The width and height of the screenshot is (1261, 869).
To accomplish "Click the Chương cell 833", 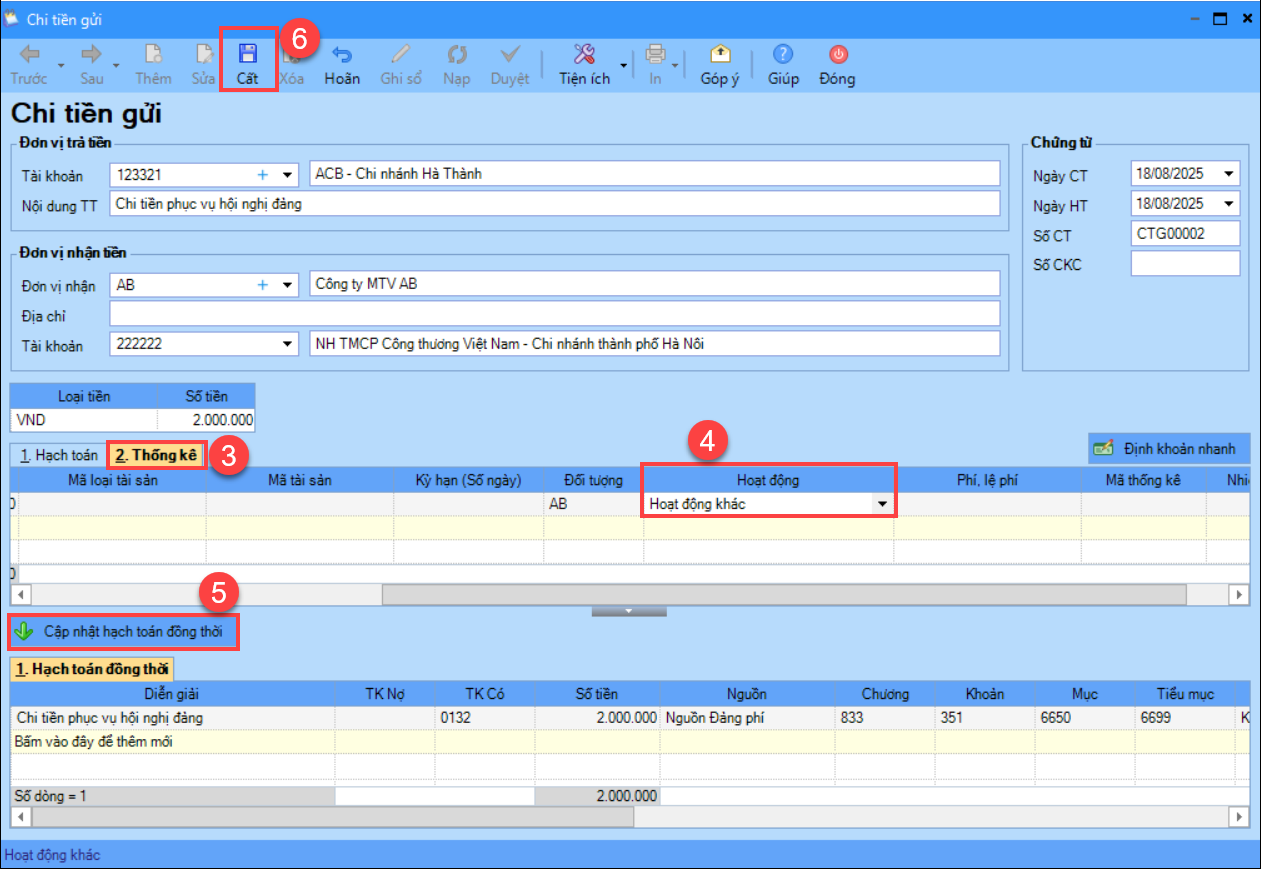I will pyautogui.click(x=885, y=718).
